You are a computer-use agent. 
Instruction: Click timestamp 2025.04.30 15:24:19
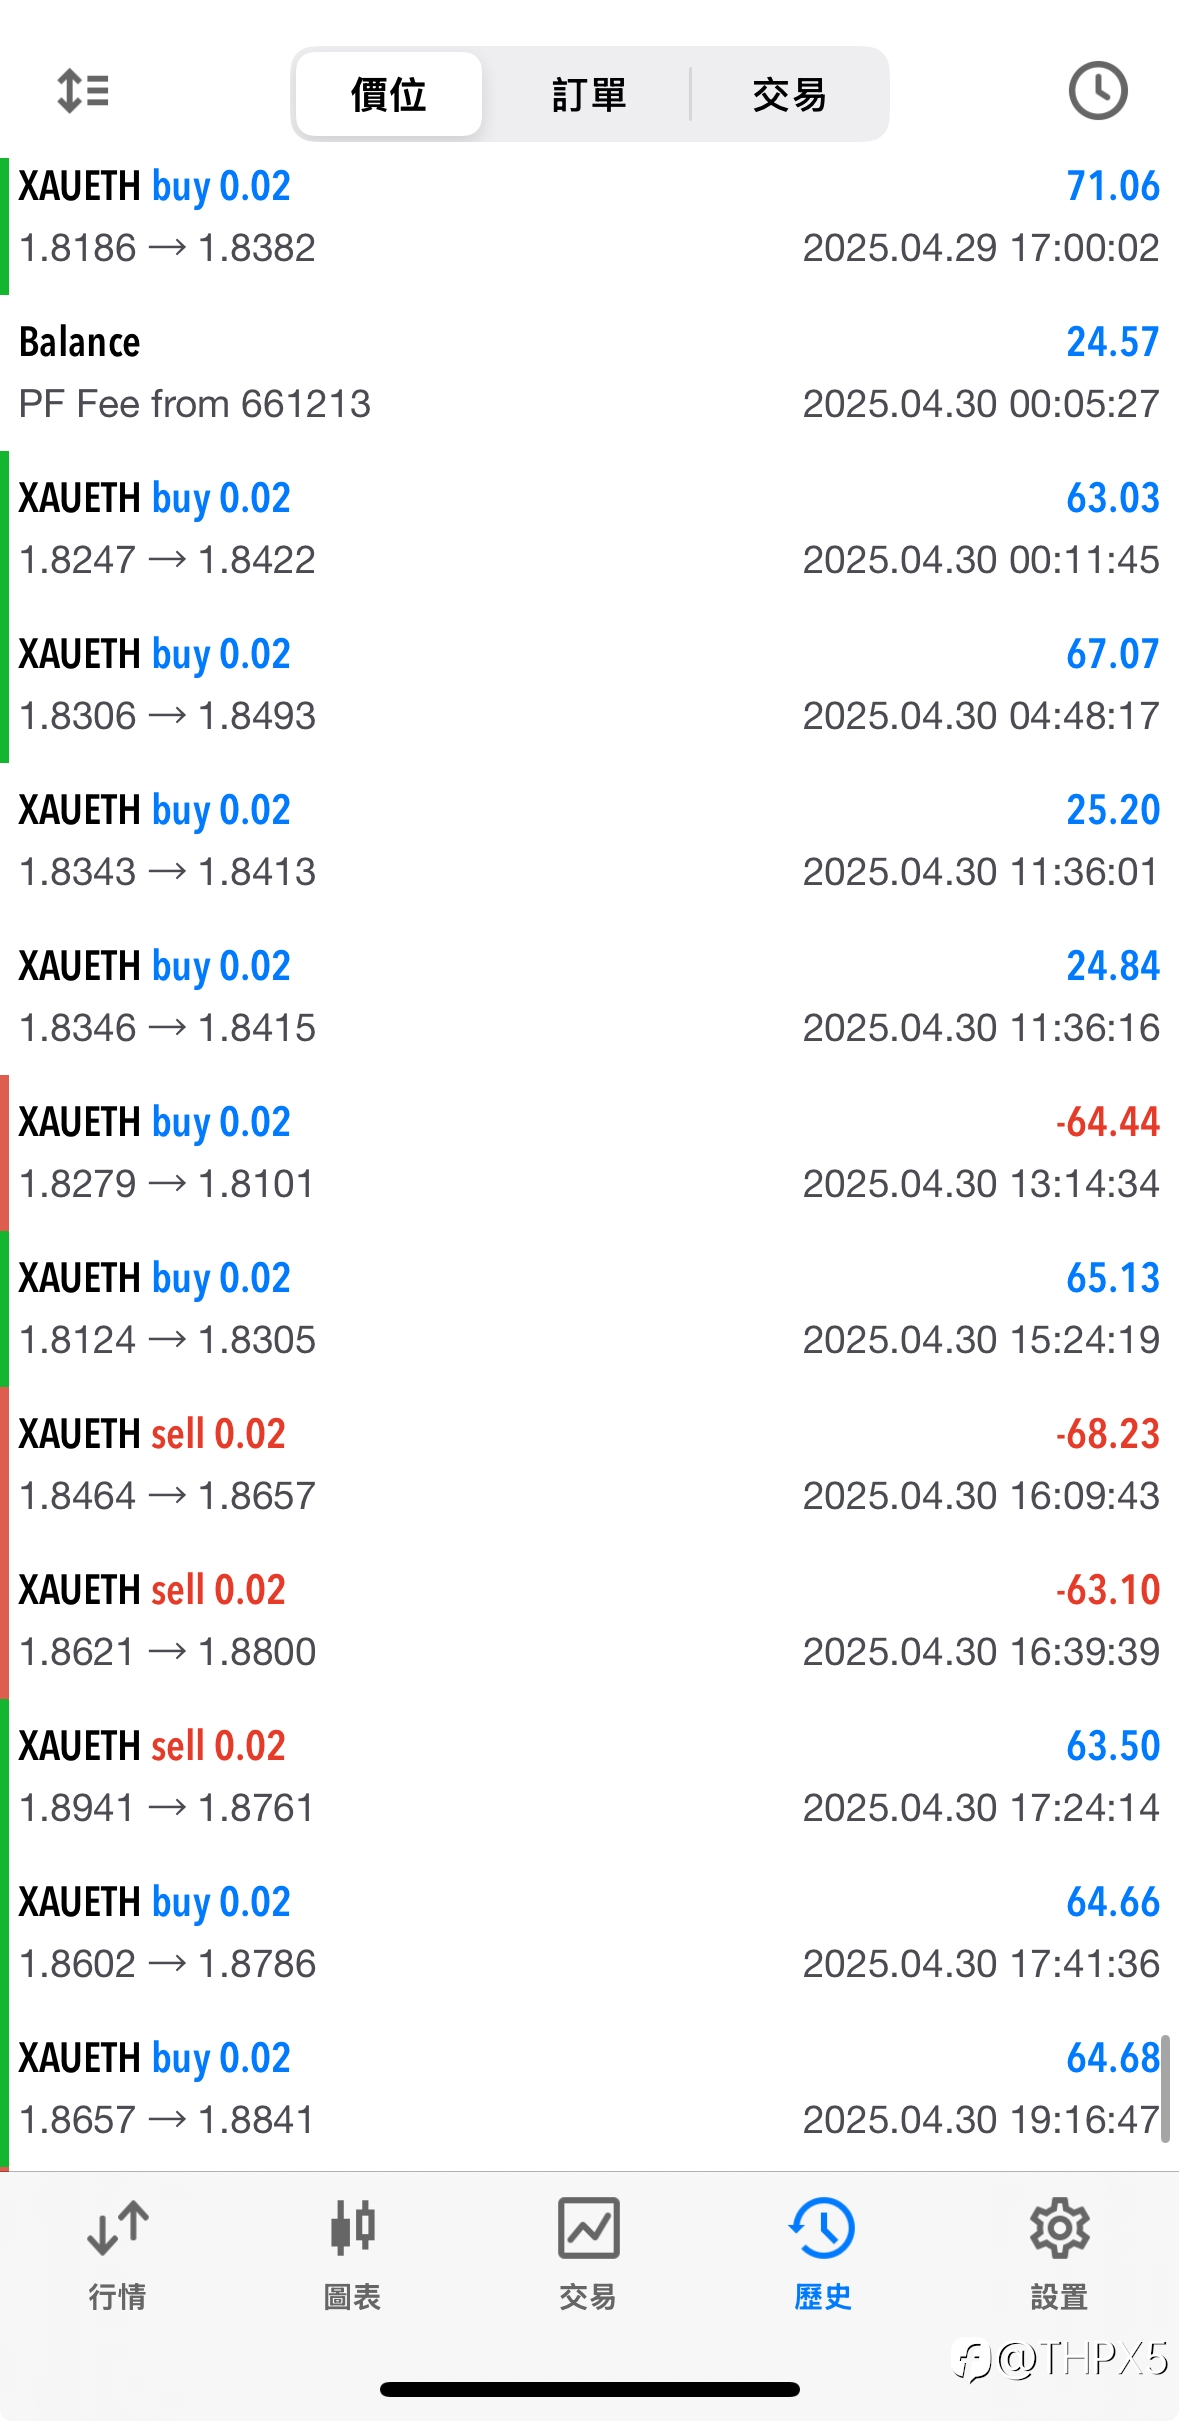pos(981,1340)
